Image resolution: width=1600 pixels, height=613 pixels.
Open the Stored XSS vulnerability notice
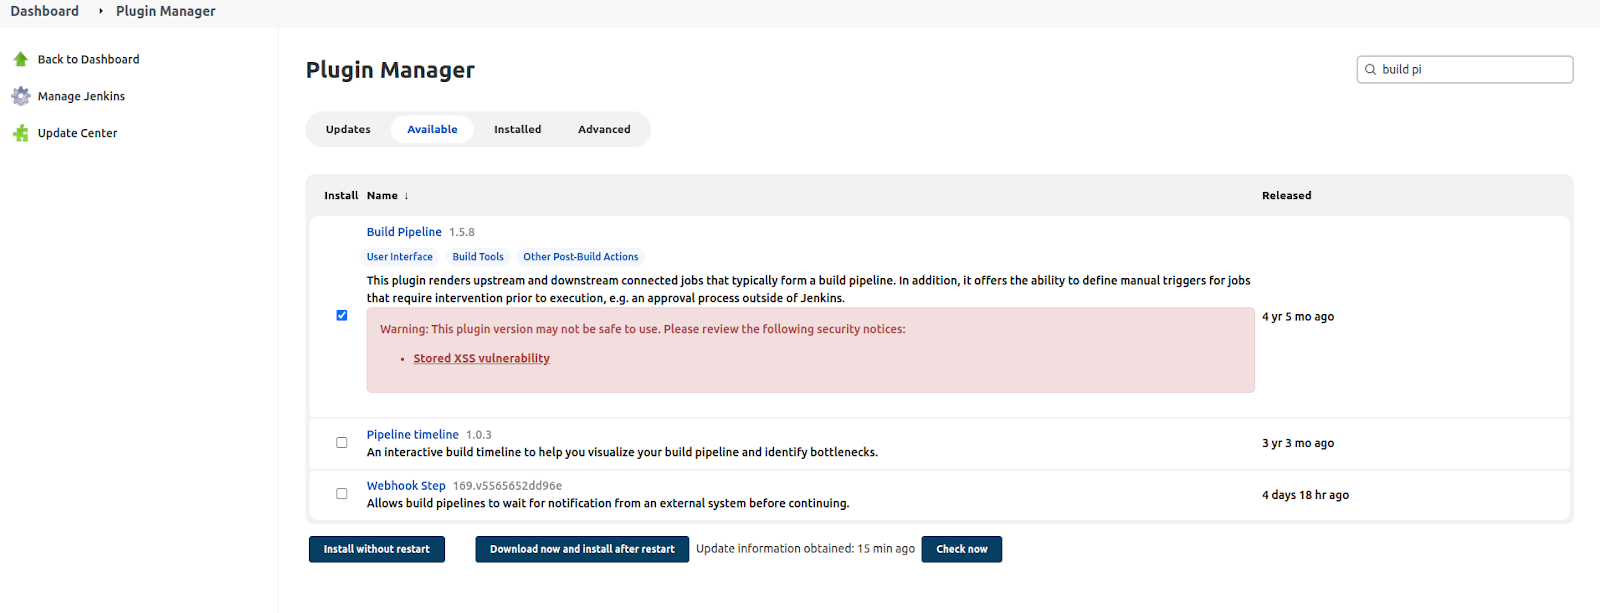[x=482, y=358]
